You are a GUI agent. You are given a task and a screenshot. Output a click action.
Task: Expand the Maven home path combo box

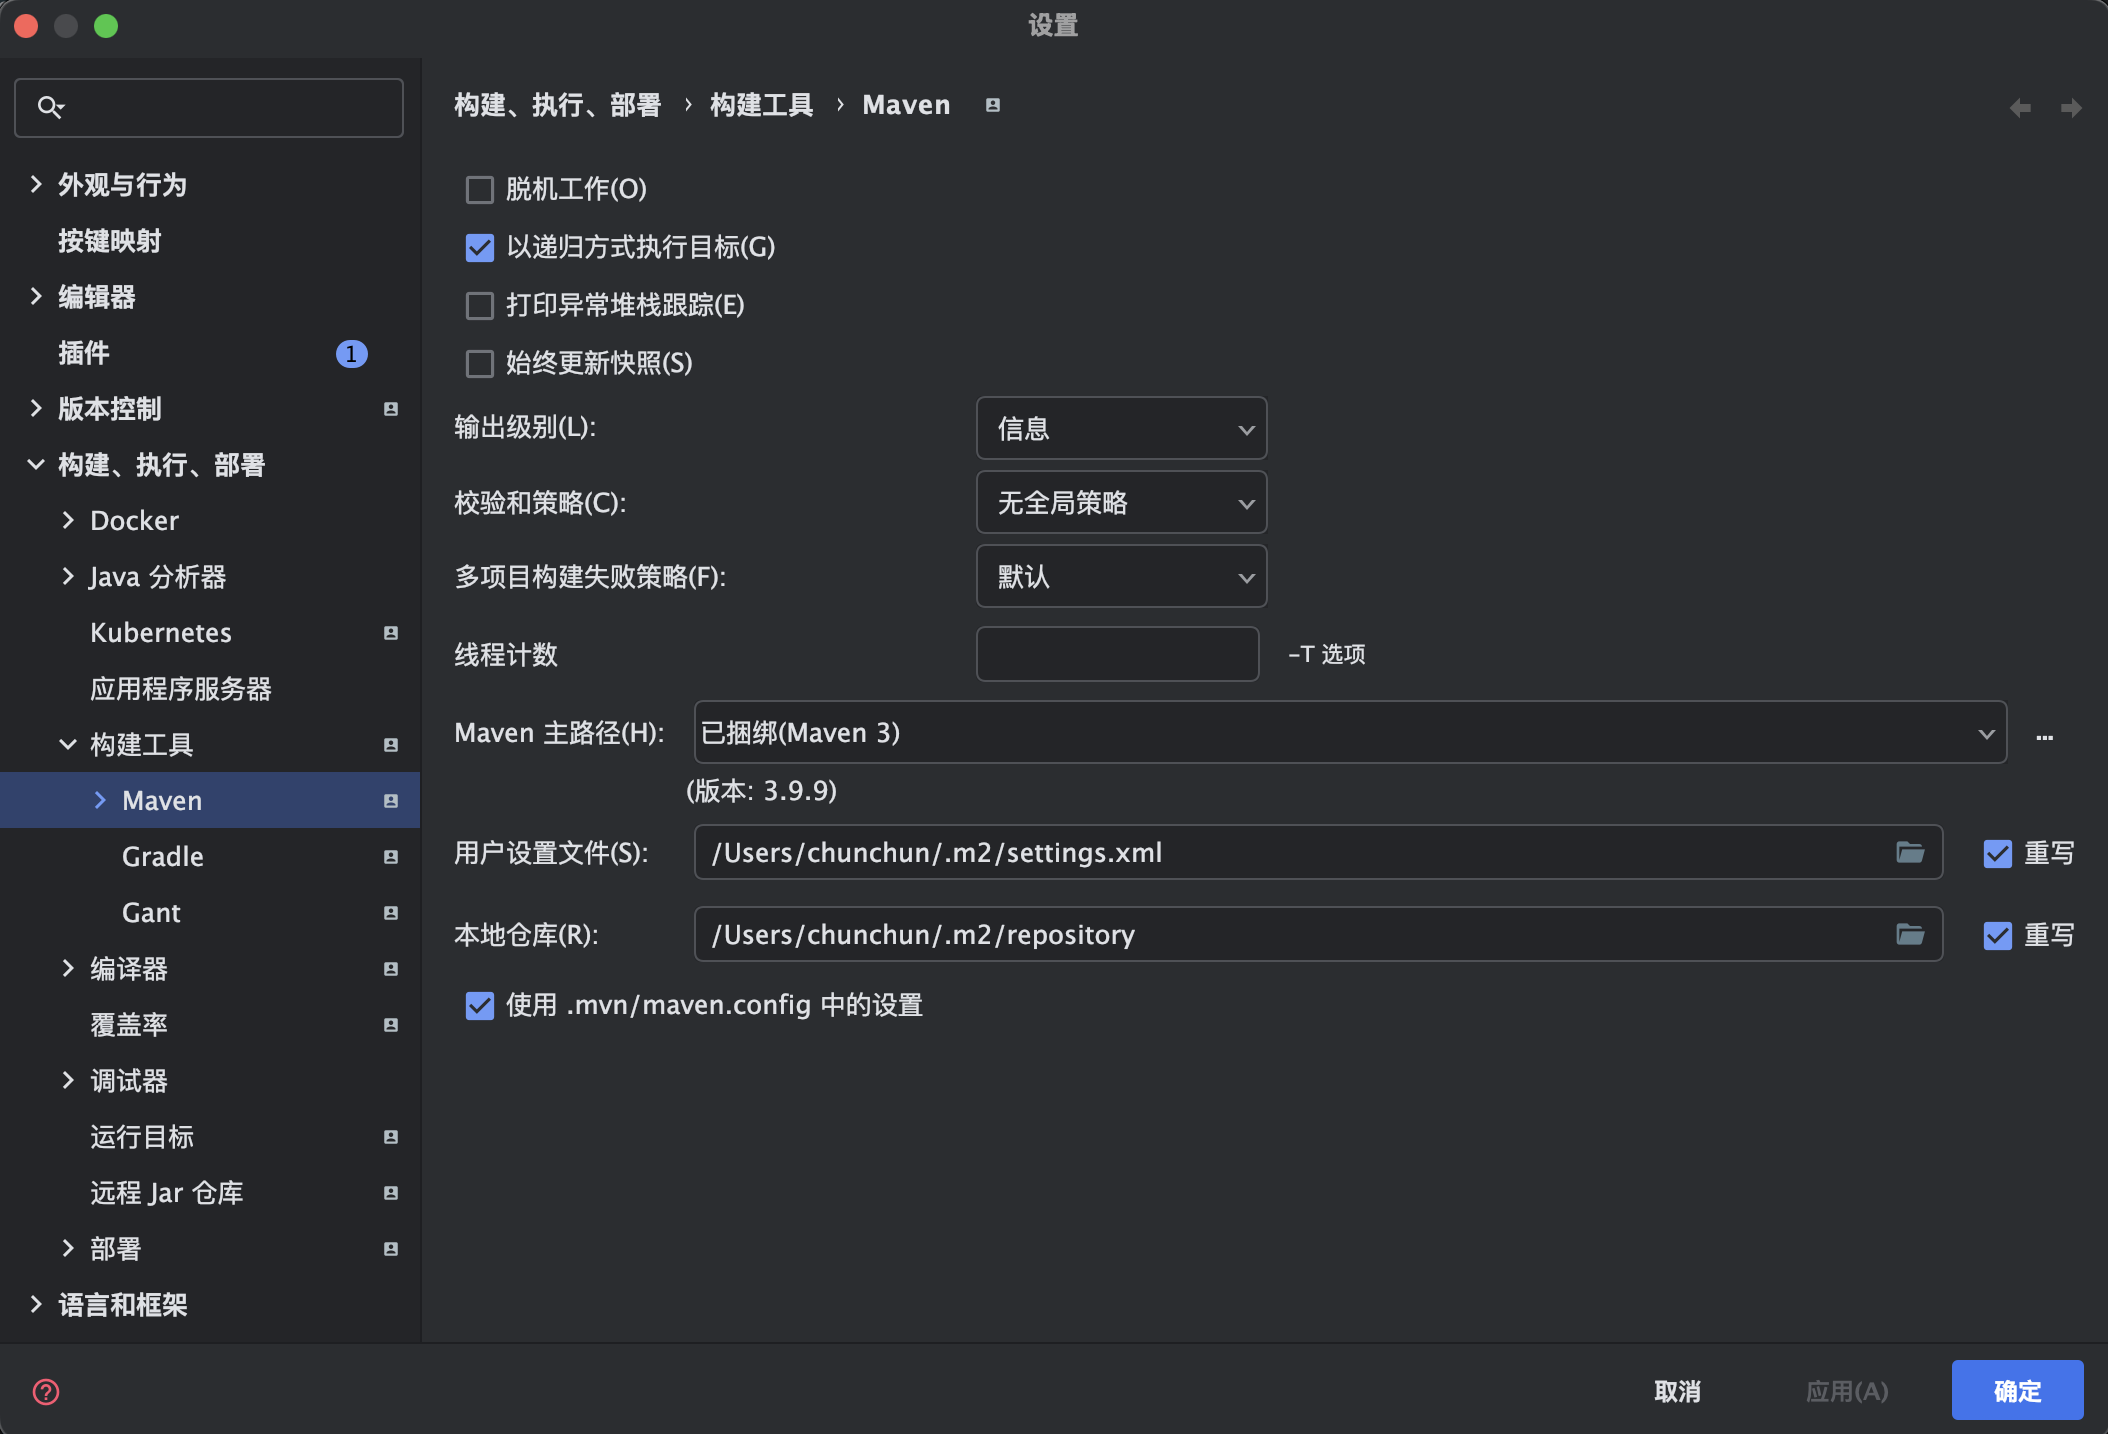[1985, 733]
